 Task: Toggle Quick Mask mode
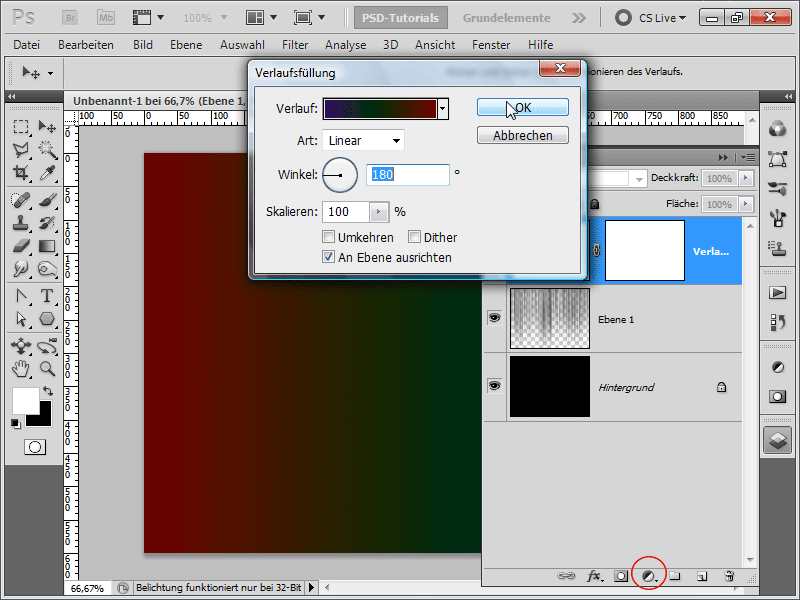35,447
